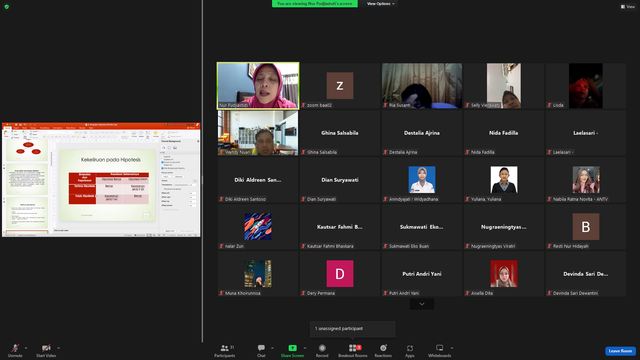
Task: Select Dery Permana's participant tile
Action: 340,274
